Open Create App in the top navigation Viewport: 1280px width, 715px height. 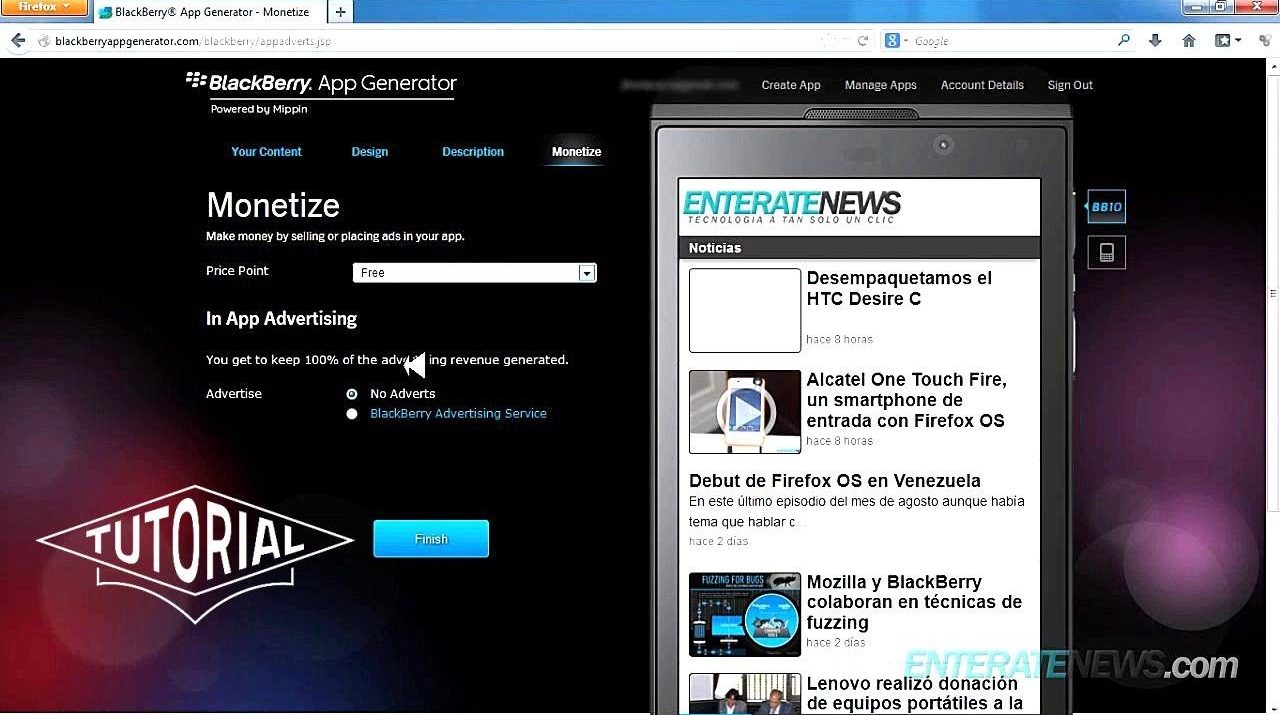(791, 85)
